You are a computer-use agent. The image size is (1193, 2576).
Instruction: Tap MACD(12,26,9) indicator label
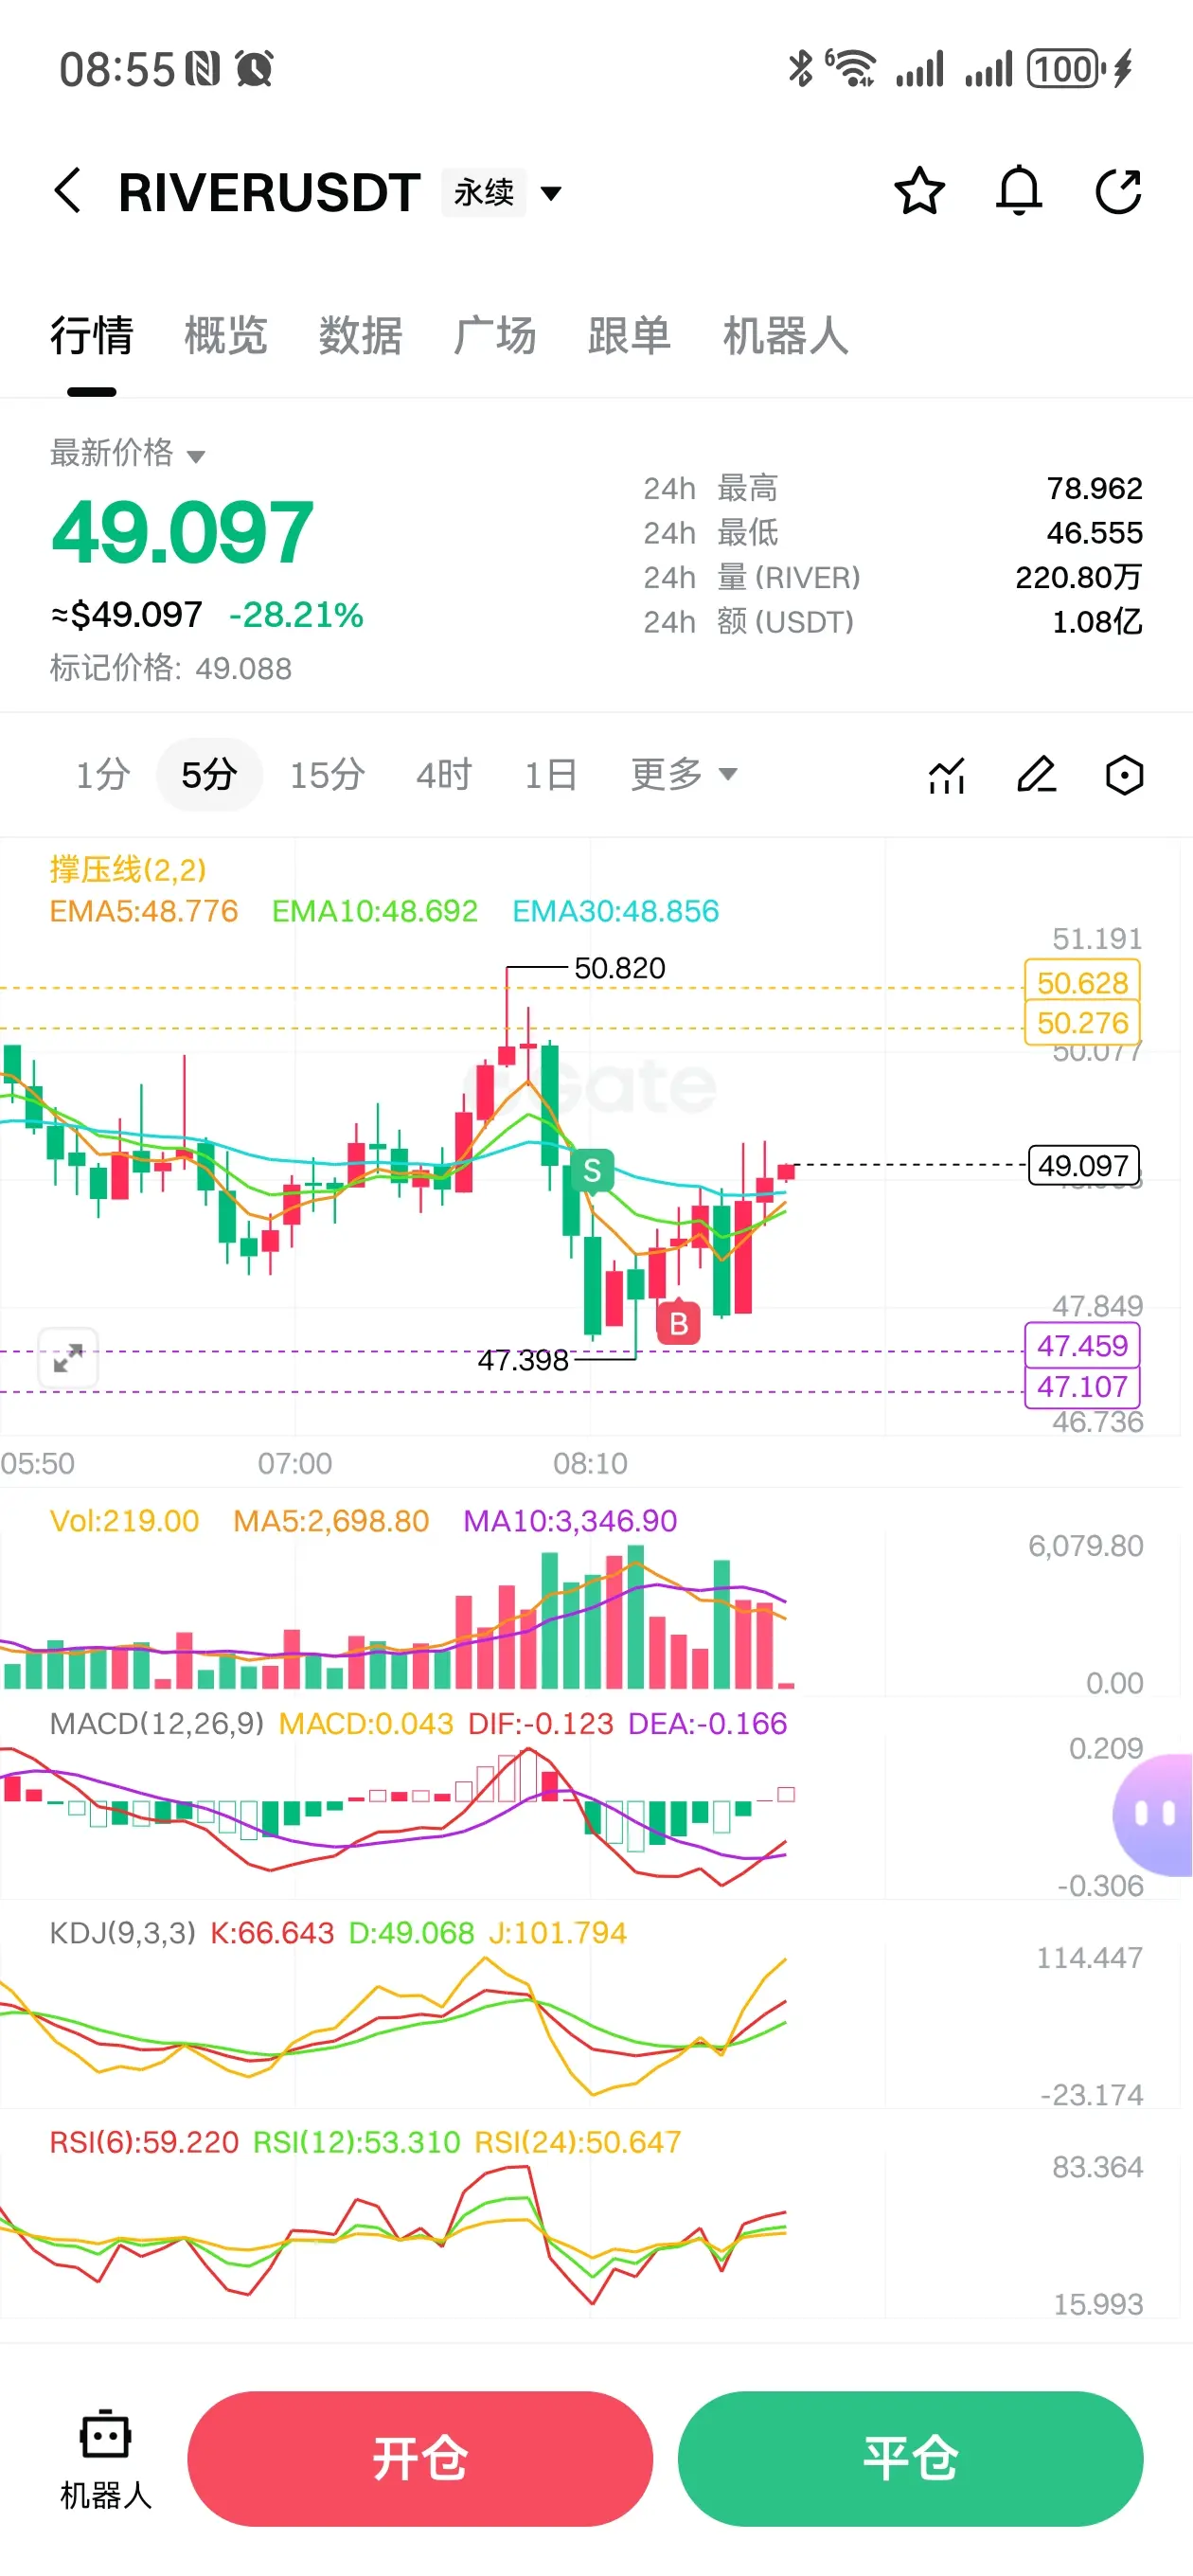(x=157, y=1723)
